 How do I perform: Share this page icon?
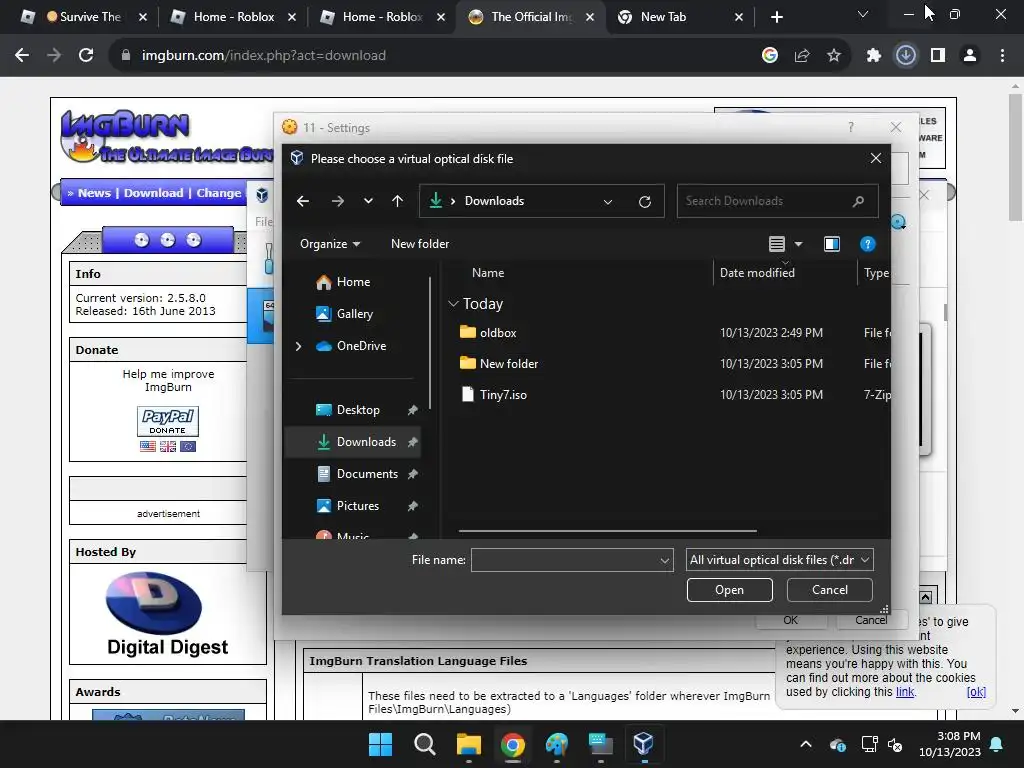coord(802,56)
